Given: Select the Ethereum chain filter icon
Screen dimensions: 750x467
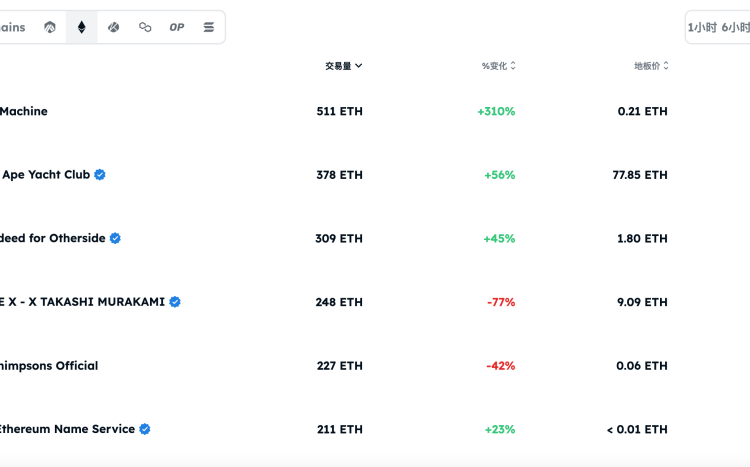Looking at the screenshot, I should click(x=82, y=27).
